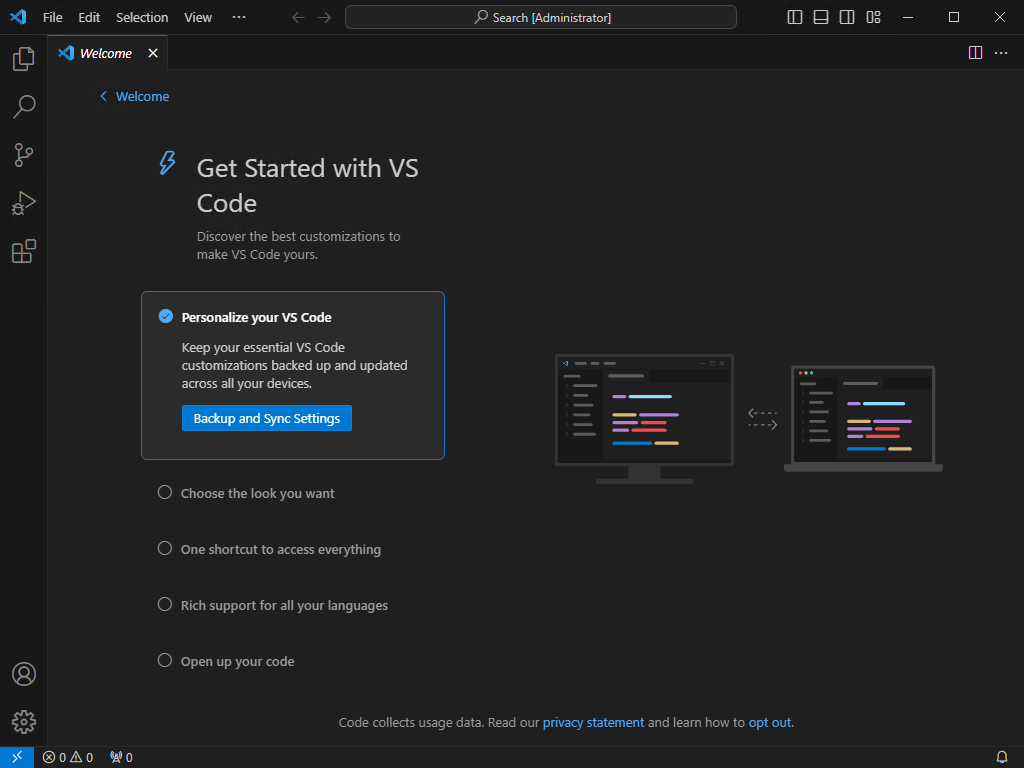The image size is (1024, 768).
Task: Expand 'One shortcut to access everything' step
Action: click(x=281, y=550)
